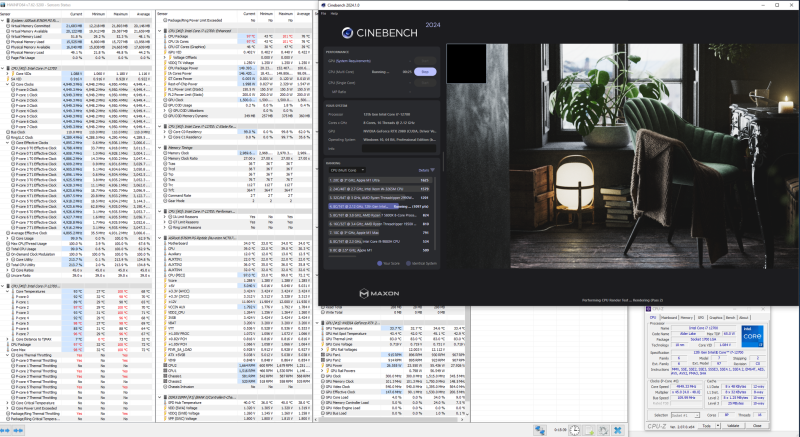
Task: Switch to the About tab in CPU-Z
Action: (743, 318)
